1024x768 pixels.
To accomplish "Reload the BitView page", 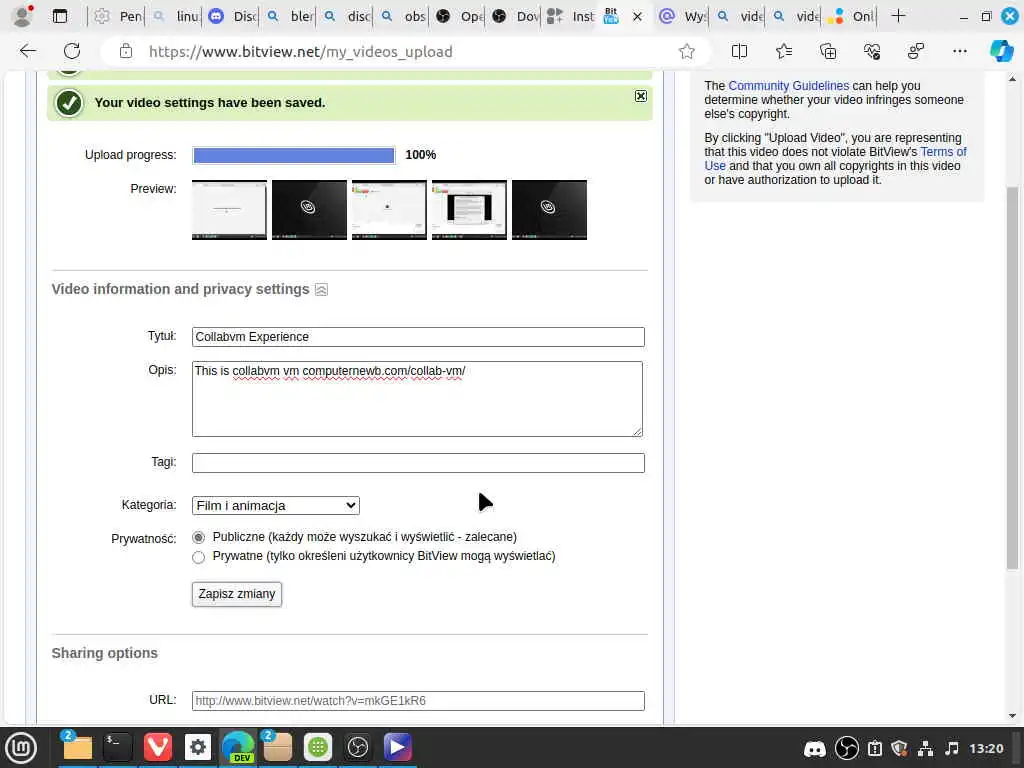I will point(72,51).
